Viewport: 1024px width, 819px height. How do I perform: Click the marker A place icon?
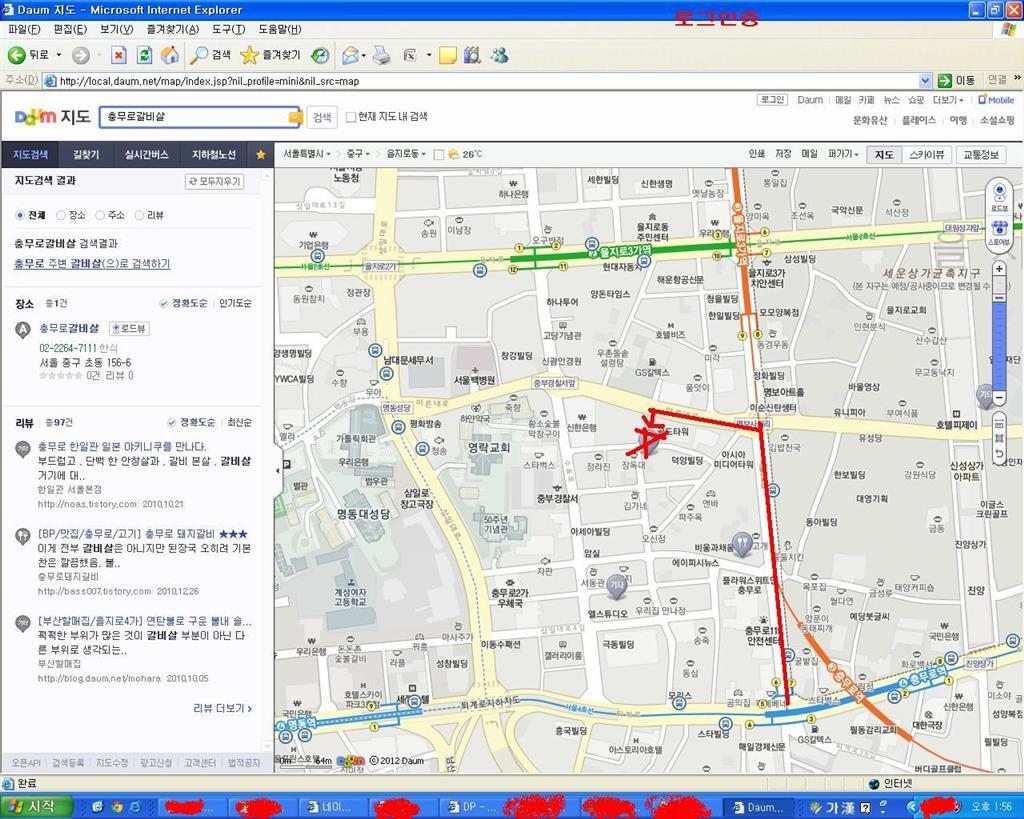(23, 329)
